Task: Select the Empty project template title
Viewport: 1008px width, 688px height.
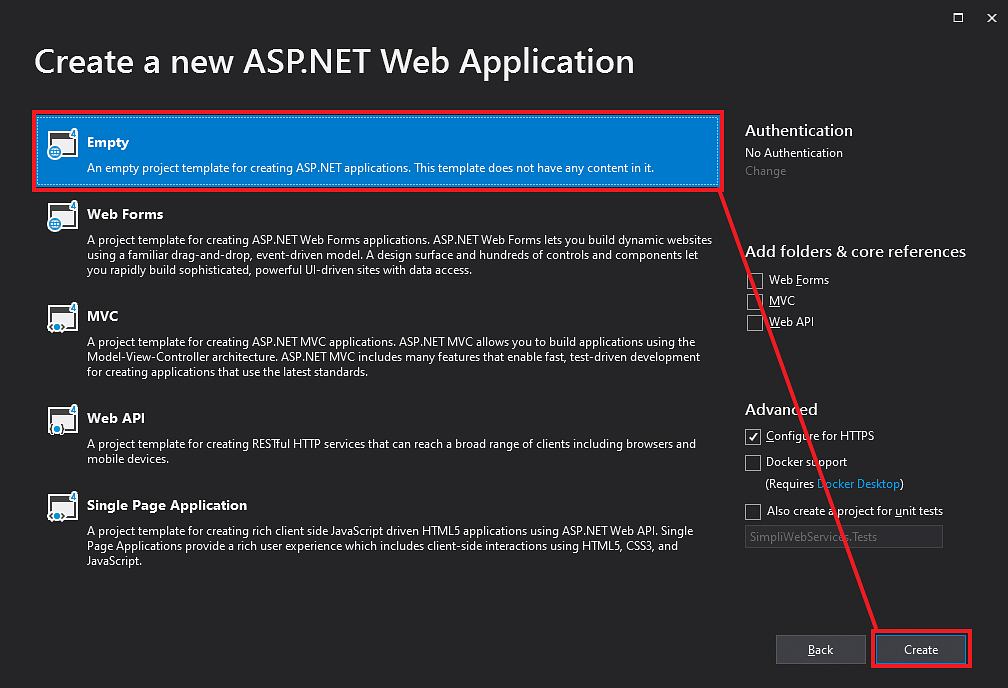Action: pos(108,142)
